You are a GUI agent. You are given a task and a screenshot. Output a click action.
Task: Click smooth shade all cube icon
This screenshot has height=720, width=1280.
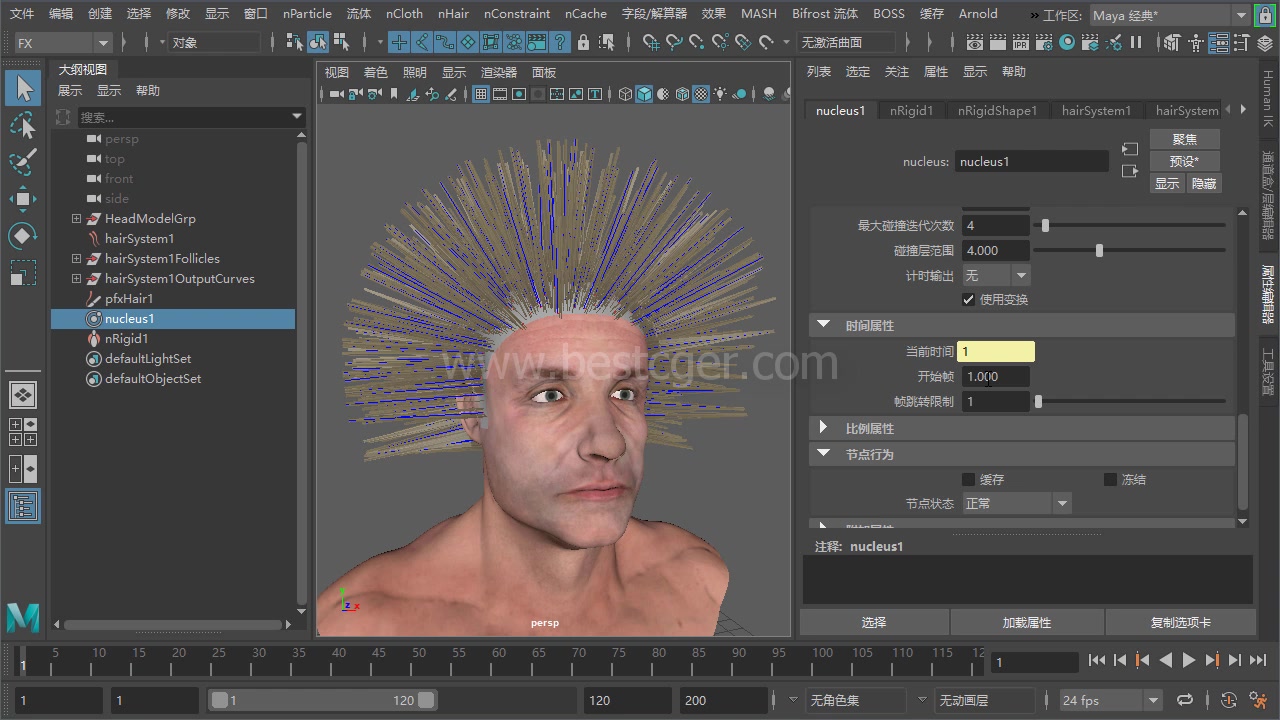tap(643, 94)
